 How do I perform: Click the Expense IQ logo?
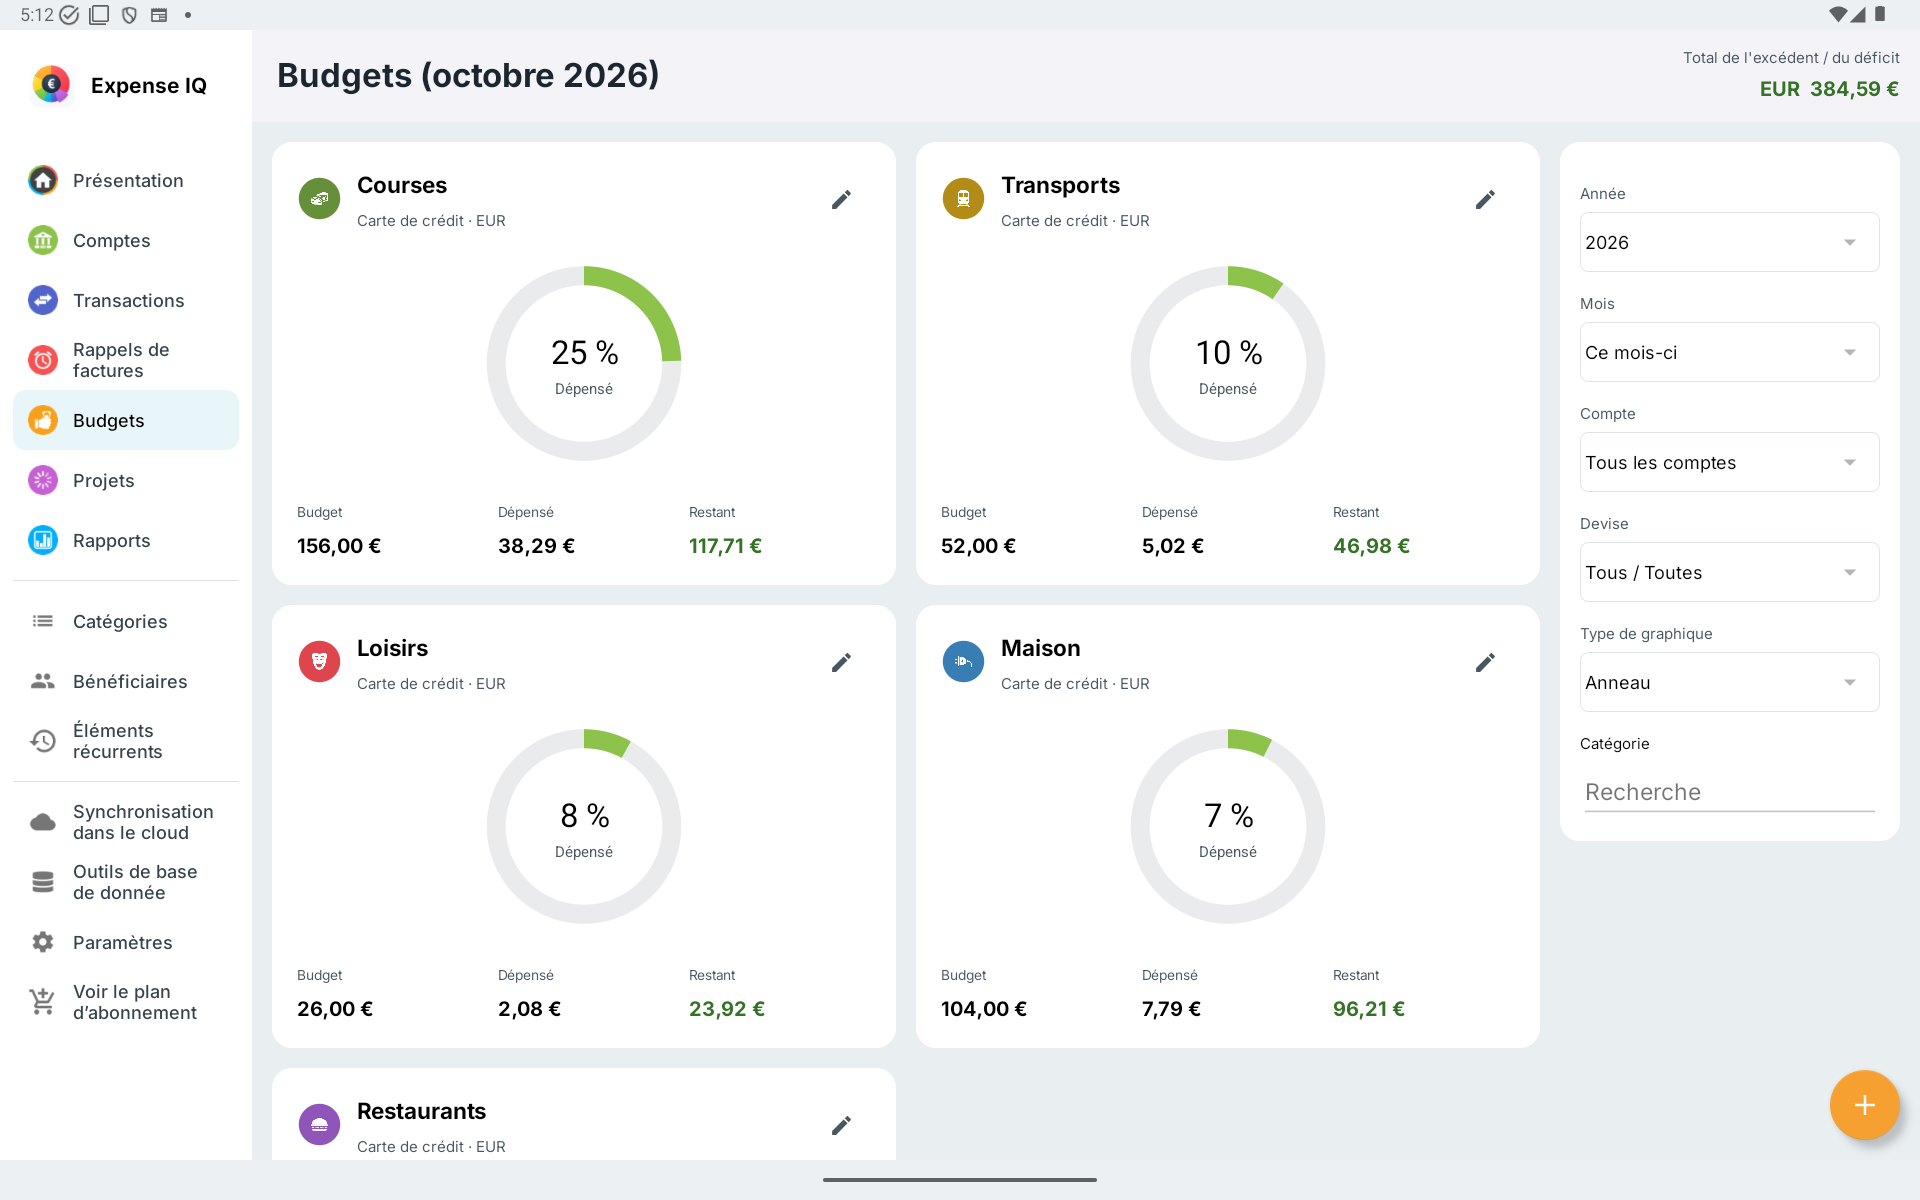51,85
